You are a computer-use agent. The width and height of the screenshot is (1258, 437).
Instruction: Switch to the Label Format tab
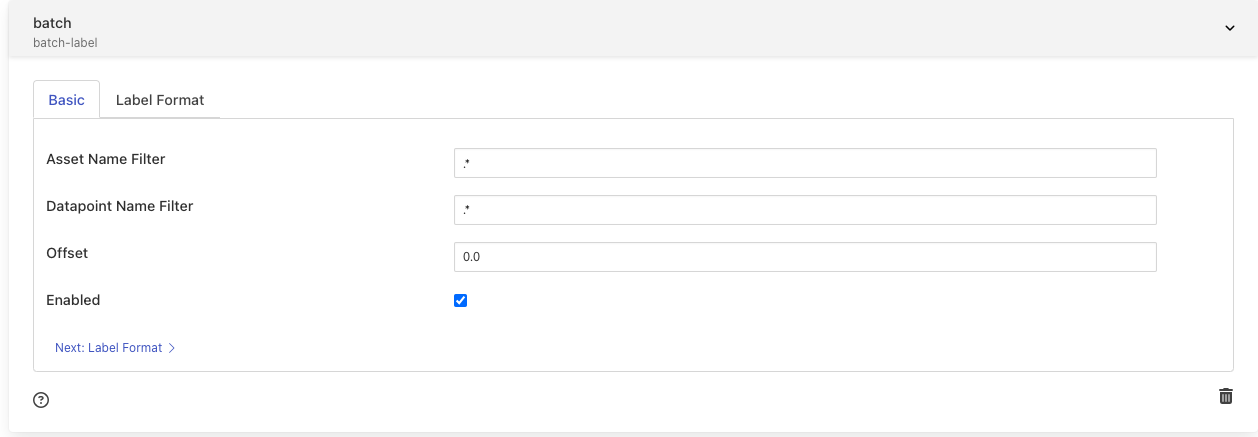(160, 100)
